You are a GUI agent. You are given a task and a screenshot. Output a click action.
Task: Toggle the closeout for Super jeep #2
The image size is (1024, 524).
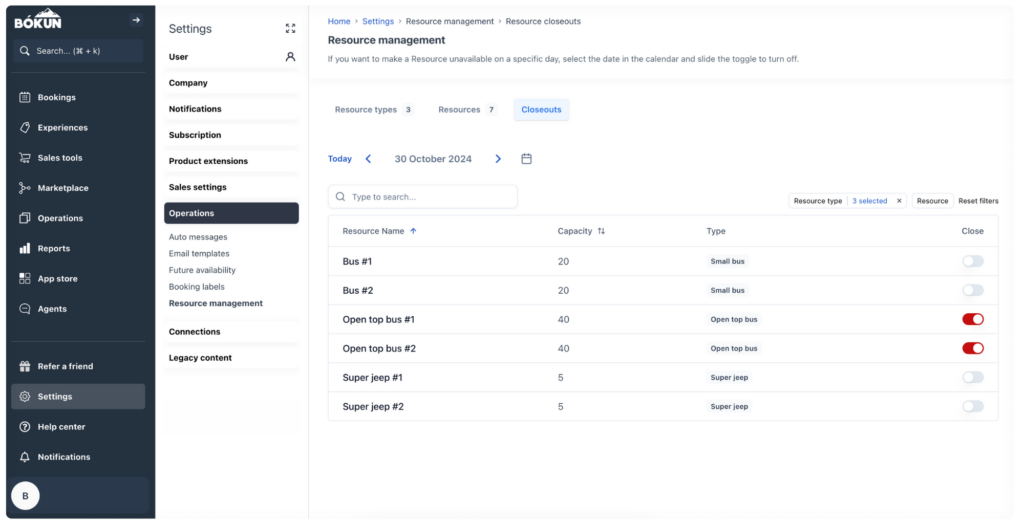point(972,406)
